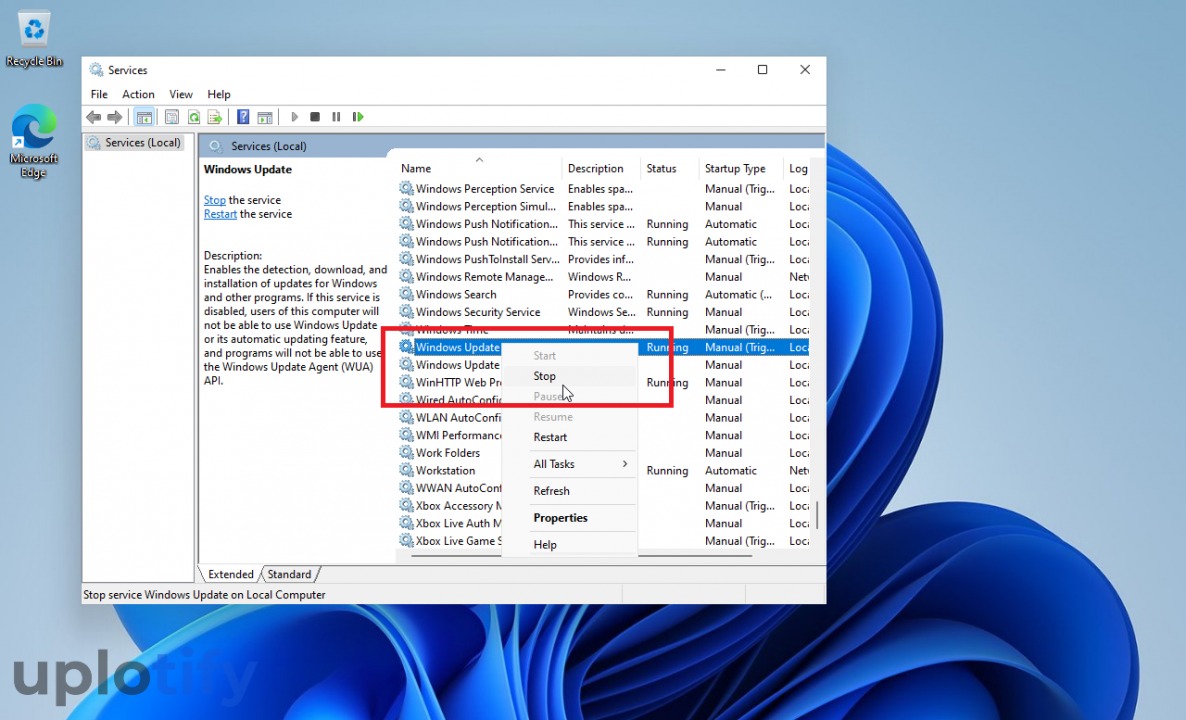
Task: Open the Action menu
Action: [138, 95]
